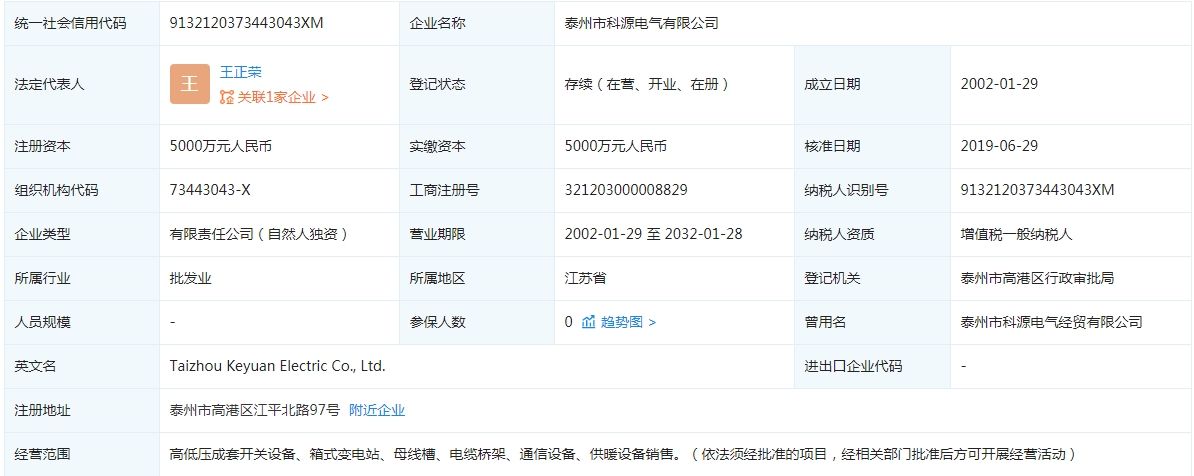Click registration authority 泰州市高港区行政审批局
This screenshot has width=1194, height=476.
pyautogui.click(x=1037, y=278)
